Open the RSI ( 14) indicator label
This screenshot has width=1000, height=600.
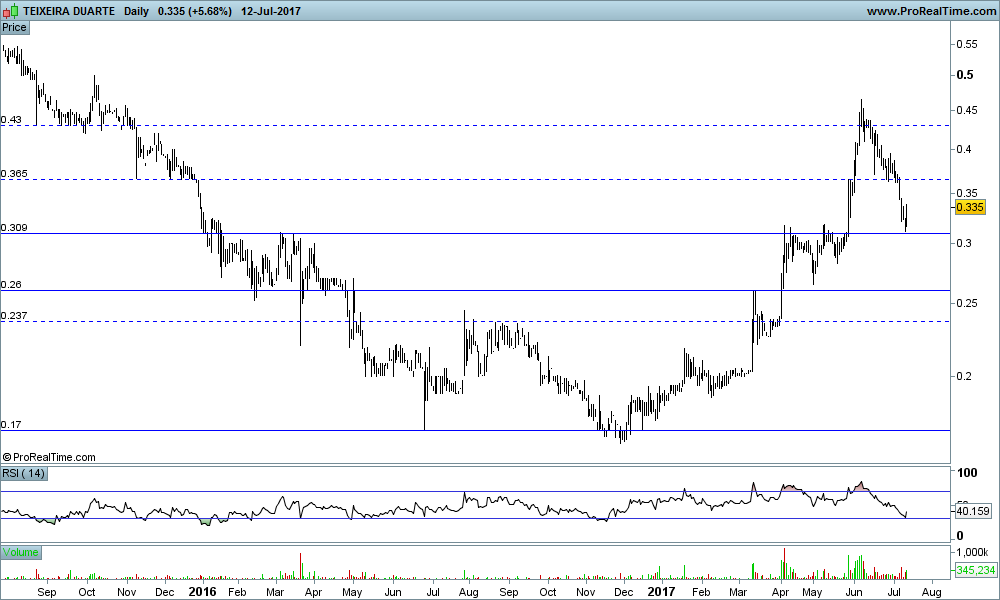[24, 473]
